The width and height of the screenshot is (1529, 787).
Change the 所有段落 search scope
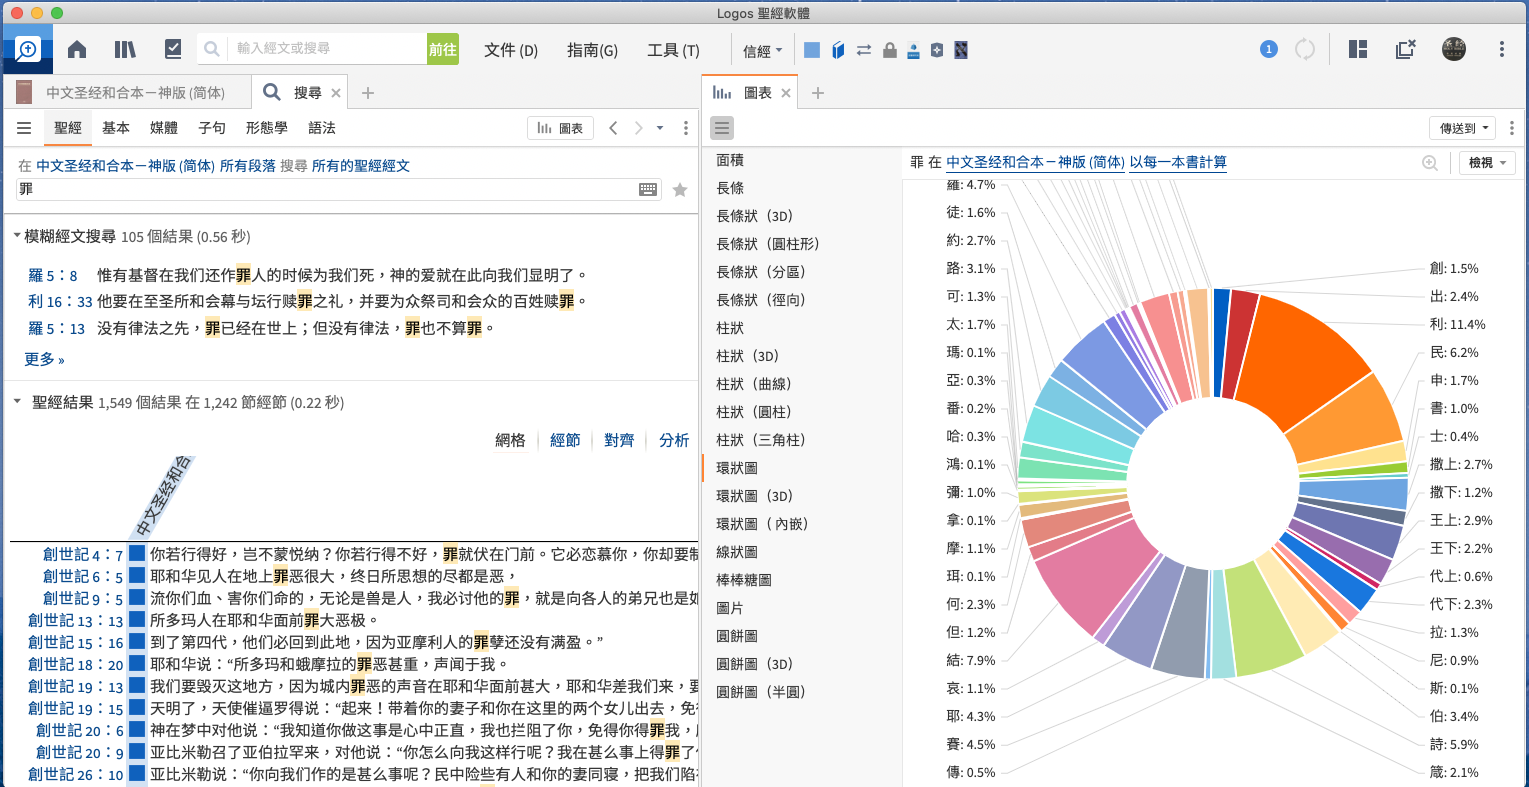click(247, 166)
